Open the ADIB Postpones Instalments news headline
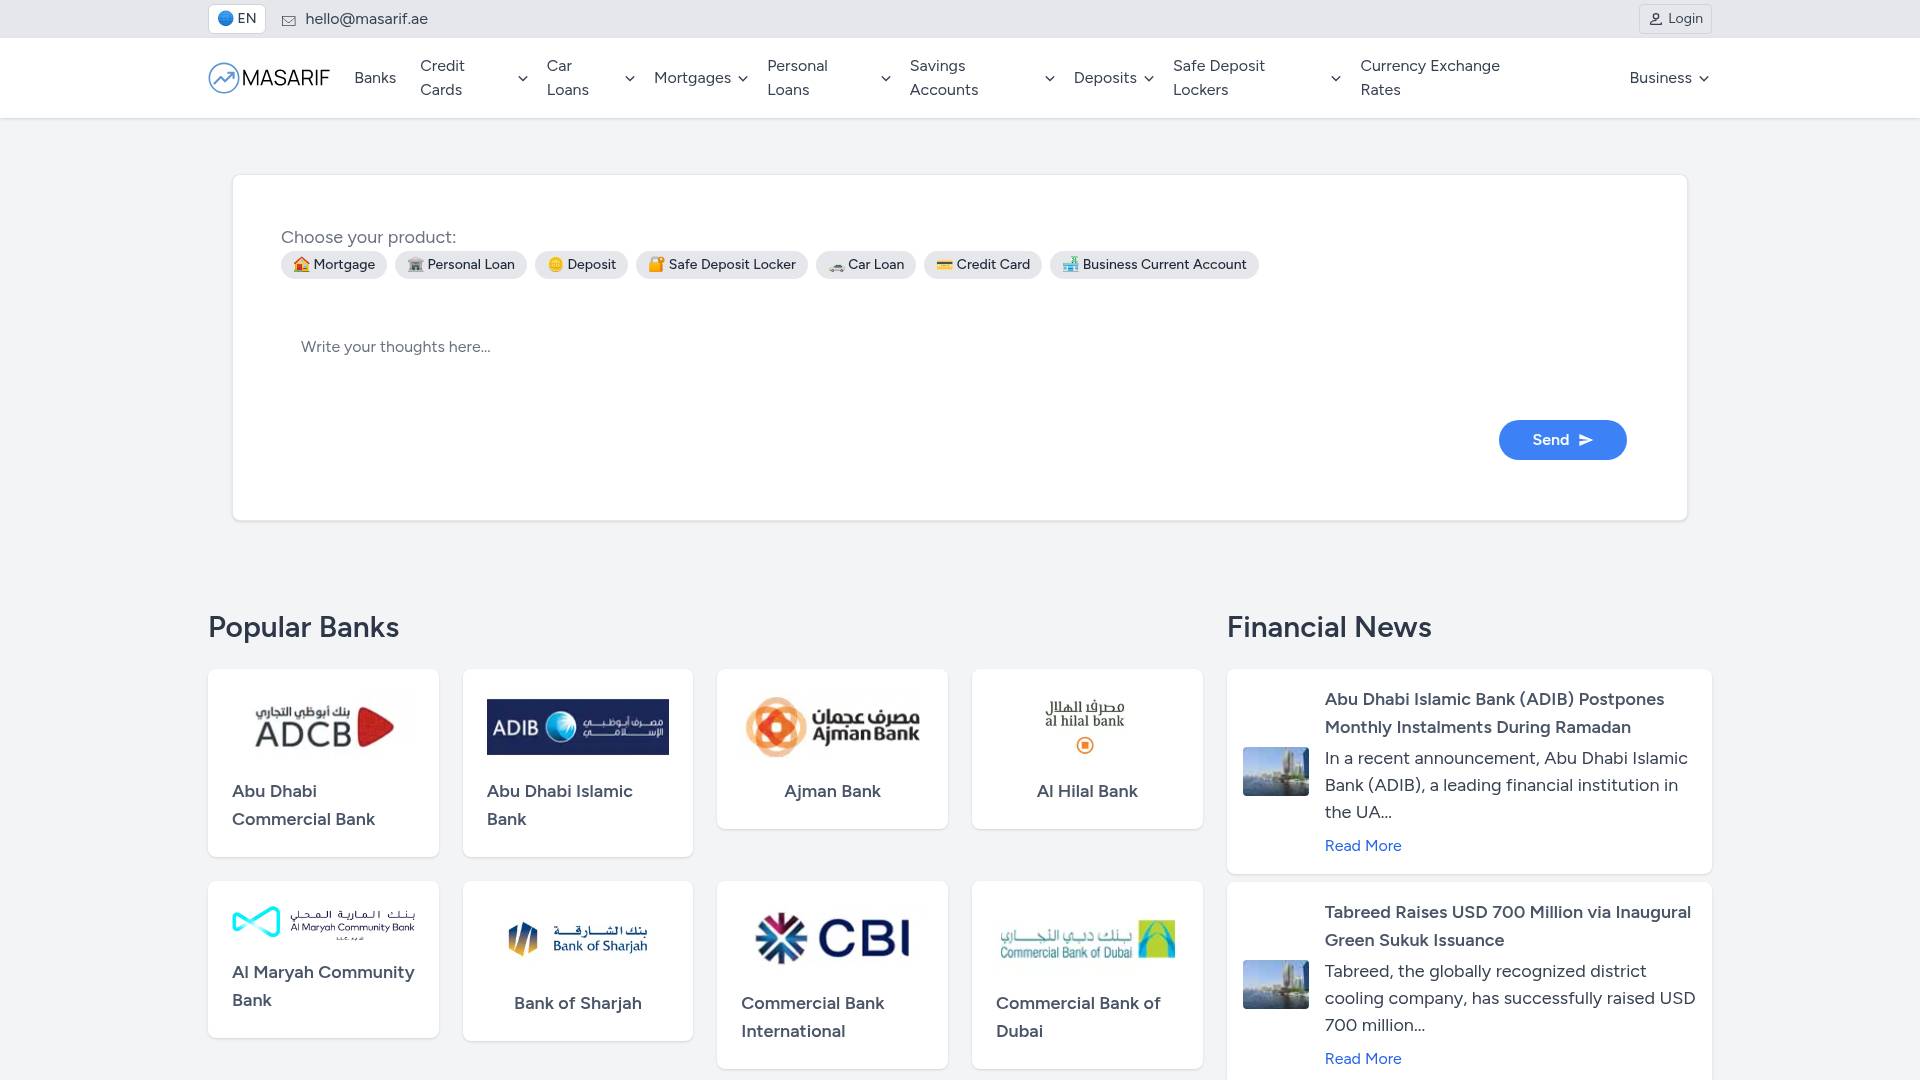The width and height of the screenshot is (1920, 1080). tap(1494, 713)
